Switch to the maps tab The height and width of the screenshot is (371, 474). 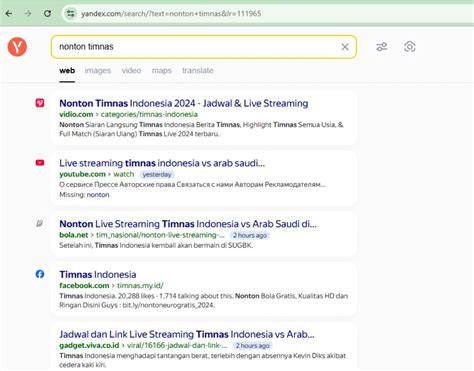tap(162, 71)
